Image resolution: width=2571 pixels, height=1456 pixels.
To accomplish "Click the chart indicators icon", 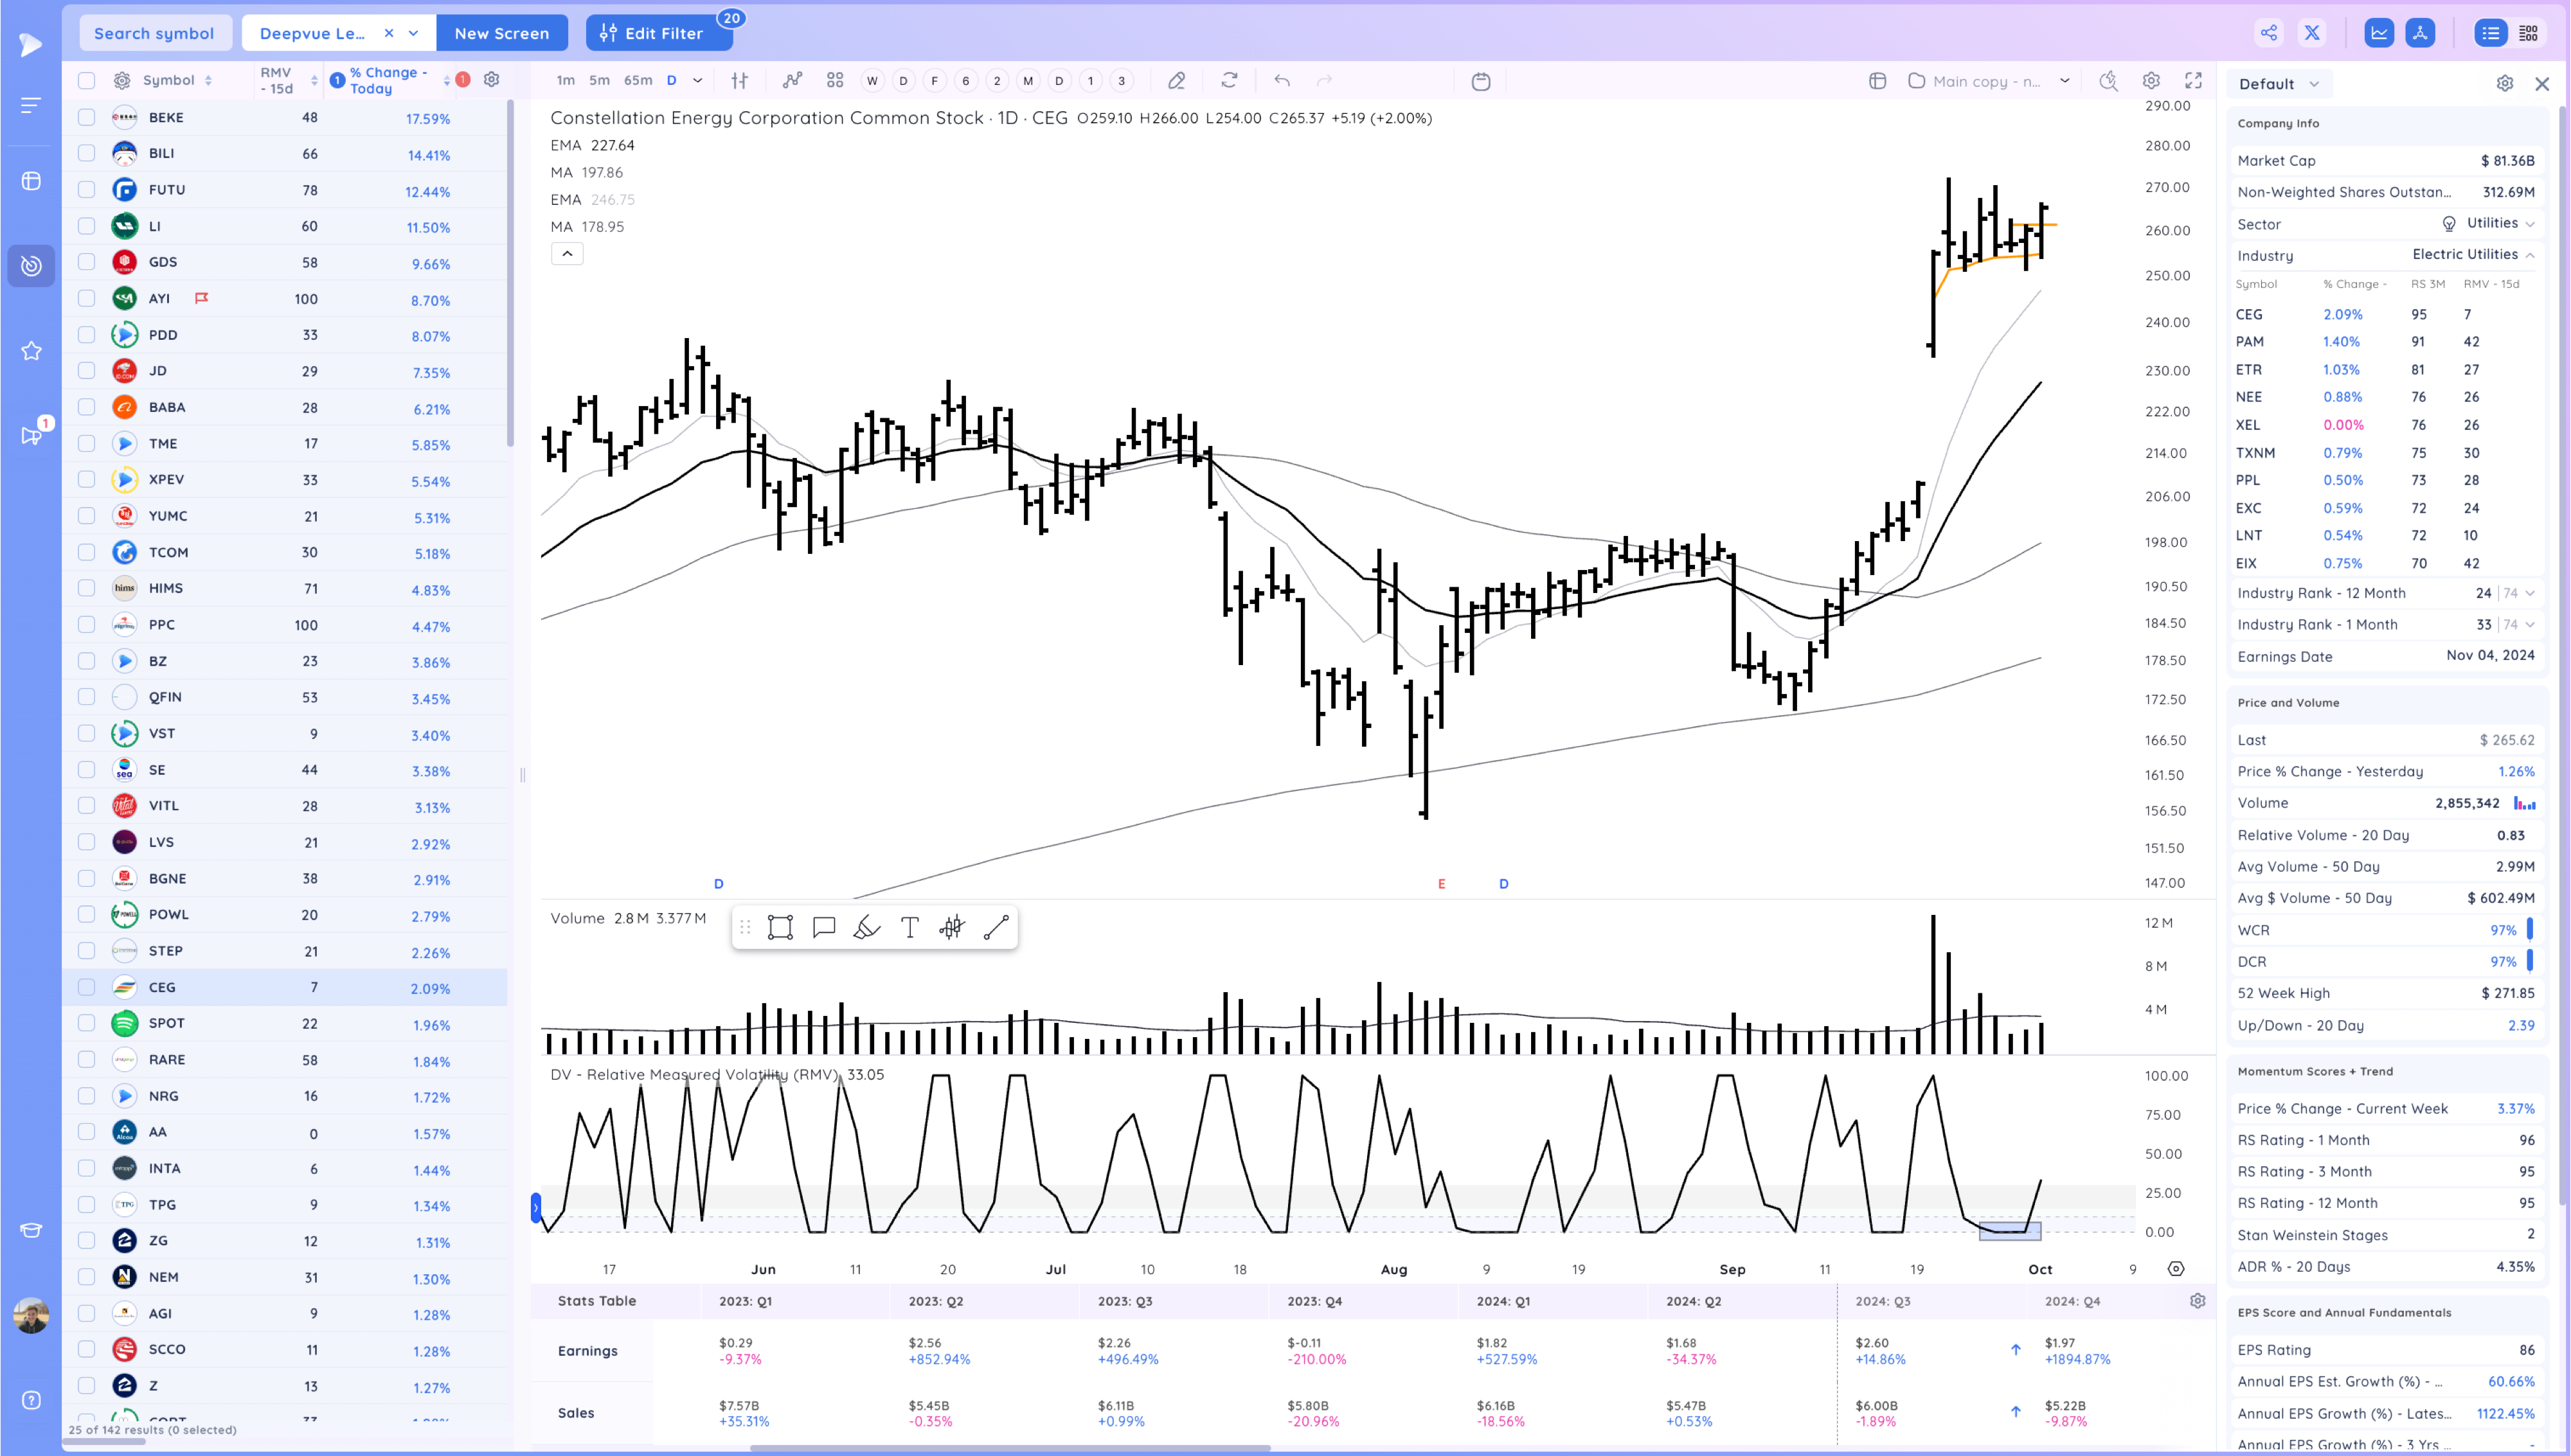I will [792, 81].
